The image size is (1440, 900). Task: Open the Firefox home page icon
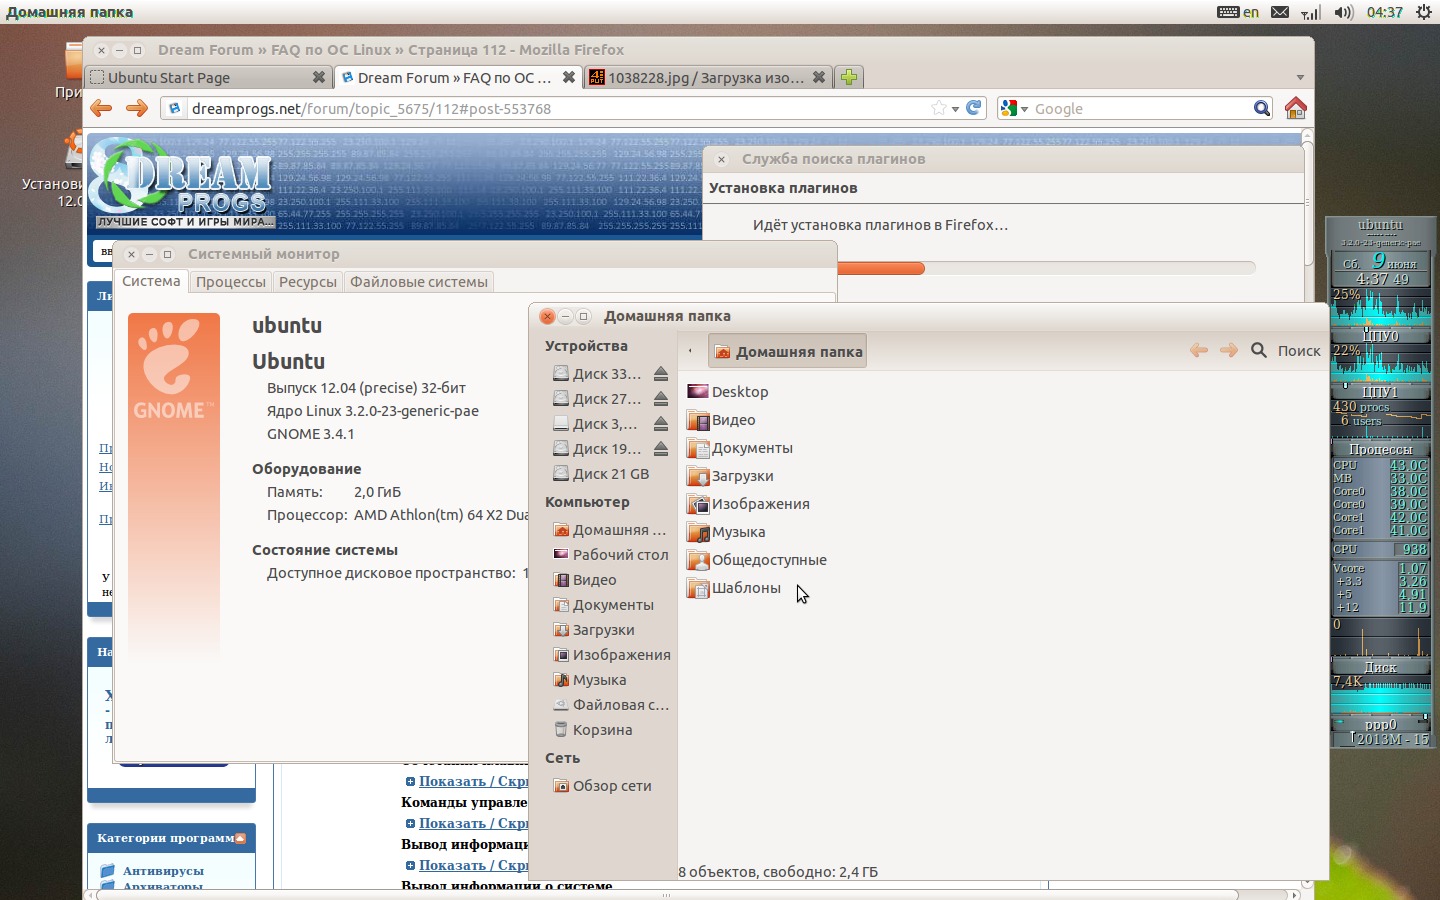coord(1296,108)
